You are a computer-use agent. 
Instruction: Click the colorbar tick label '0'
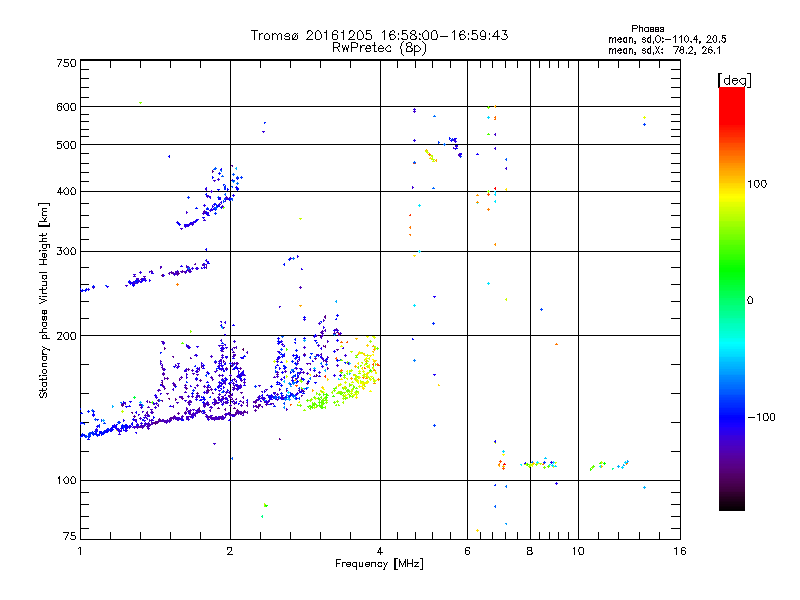click(750, 301)
